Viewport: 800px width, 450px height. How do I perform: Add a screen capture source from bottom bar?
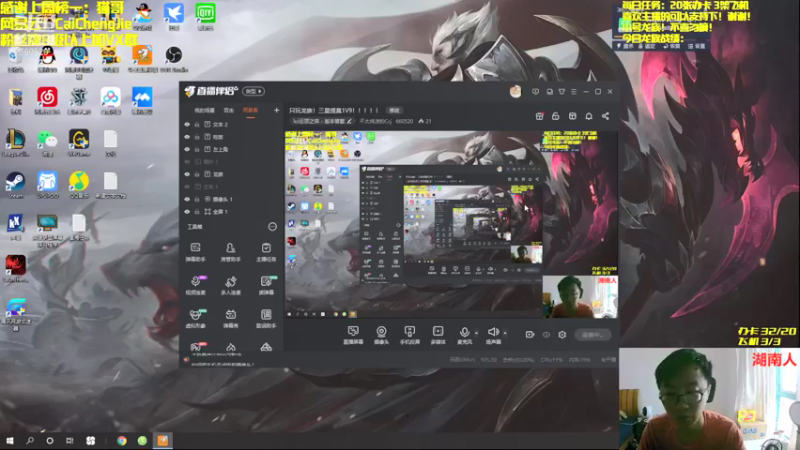click(353, 335)
